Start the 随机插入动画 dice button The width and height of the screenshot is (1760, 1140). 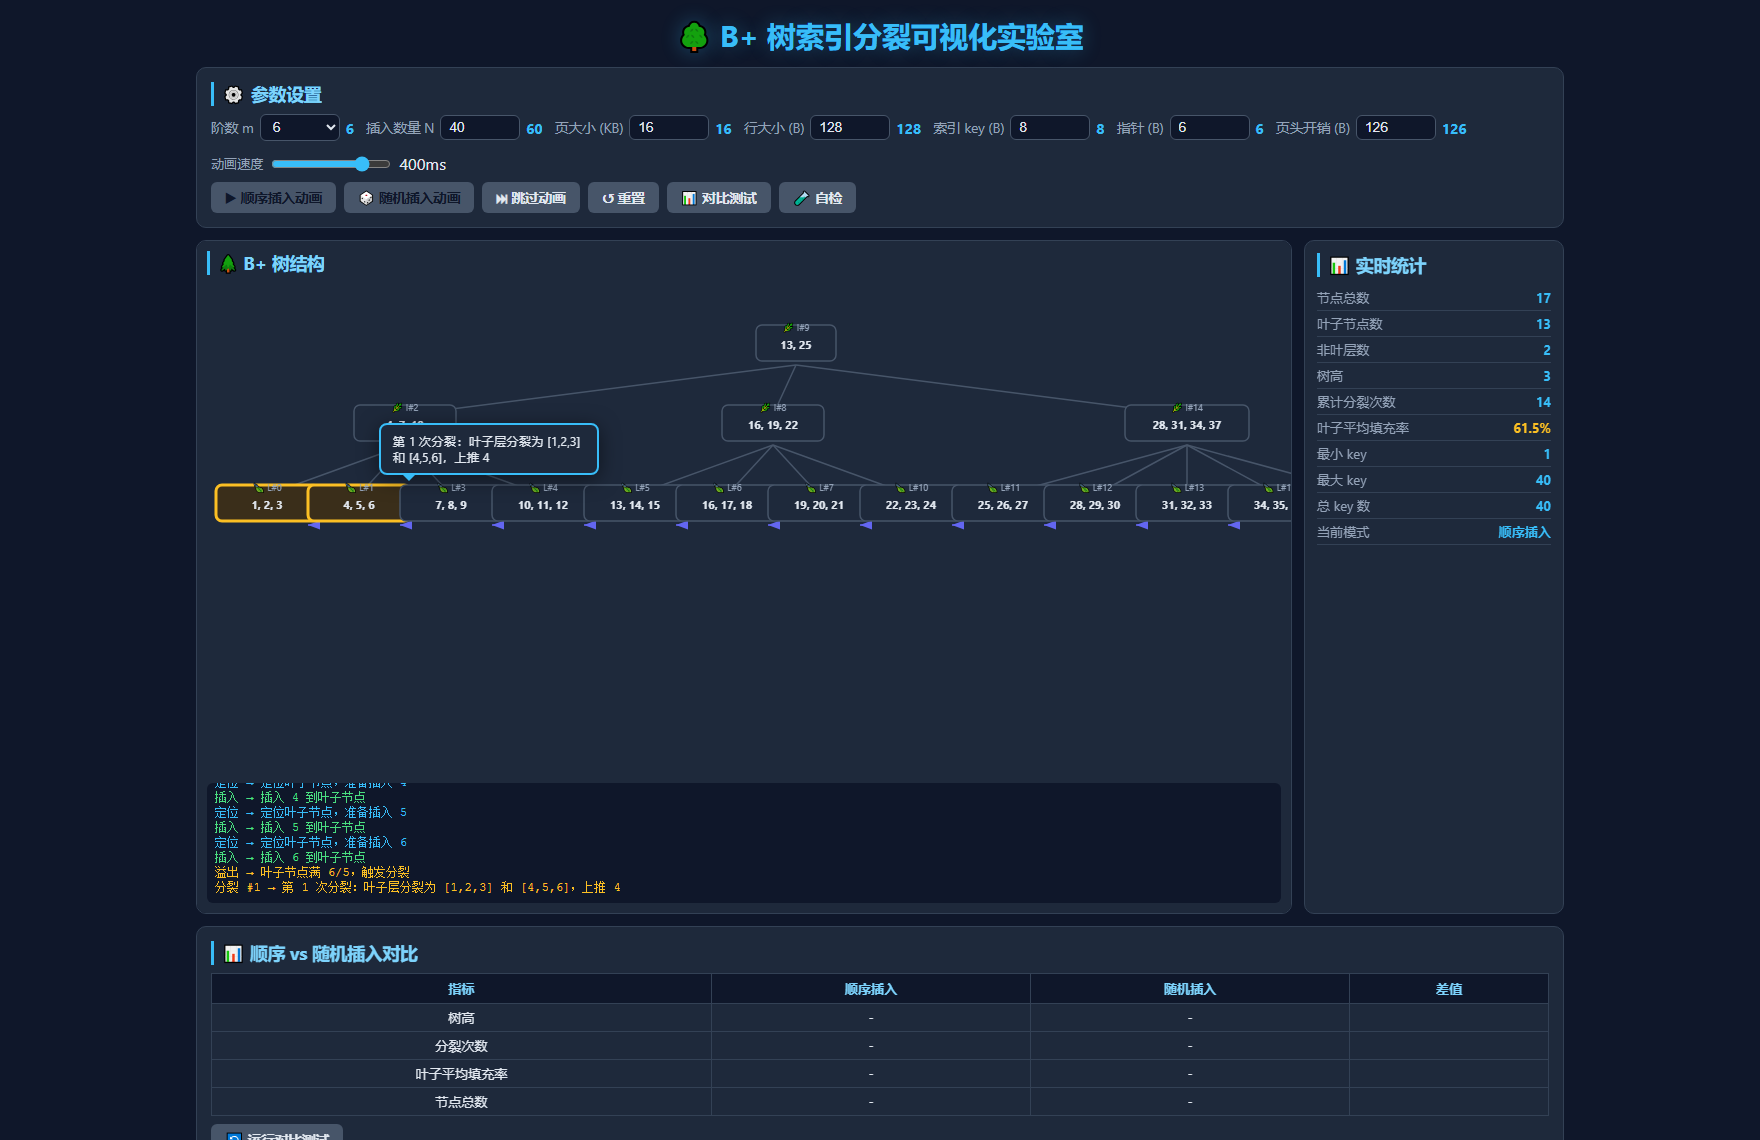(x=409, y=198)
